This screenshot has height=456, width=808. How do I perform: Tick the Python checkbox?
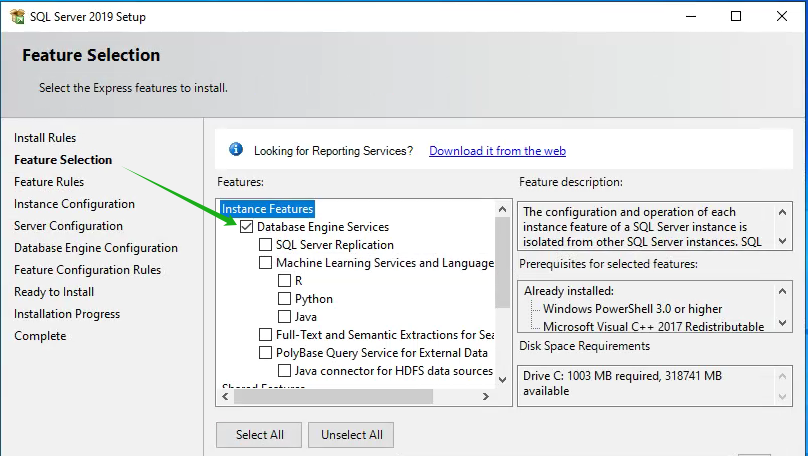click(x=284, y=299)
